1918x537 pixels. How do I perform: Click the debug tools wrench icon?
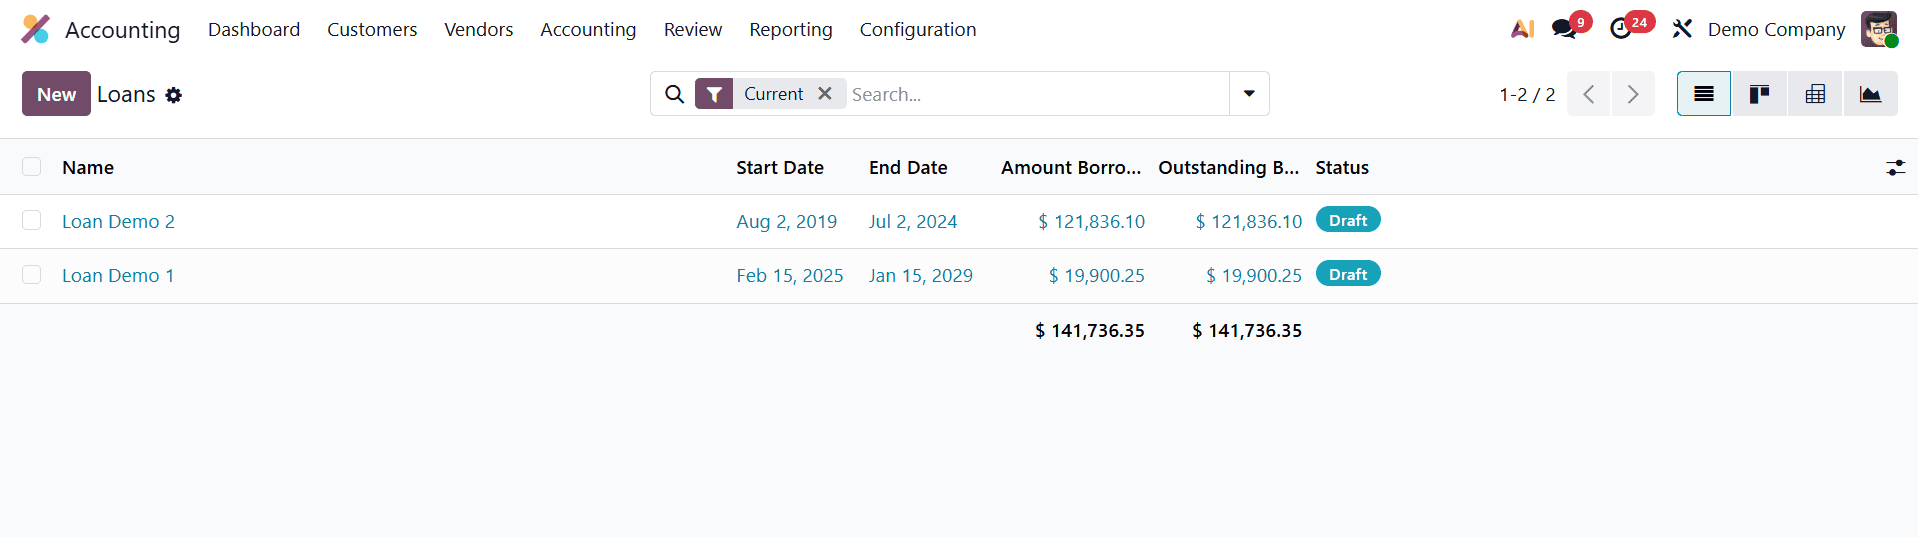1682,29
